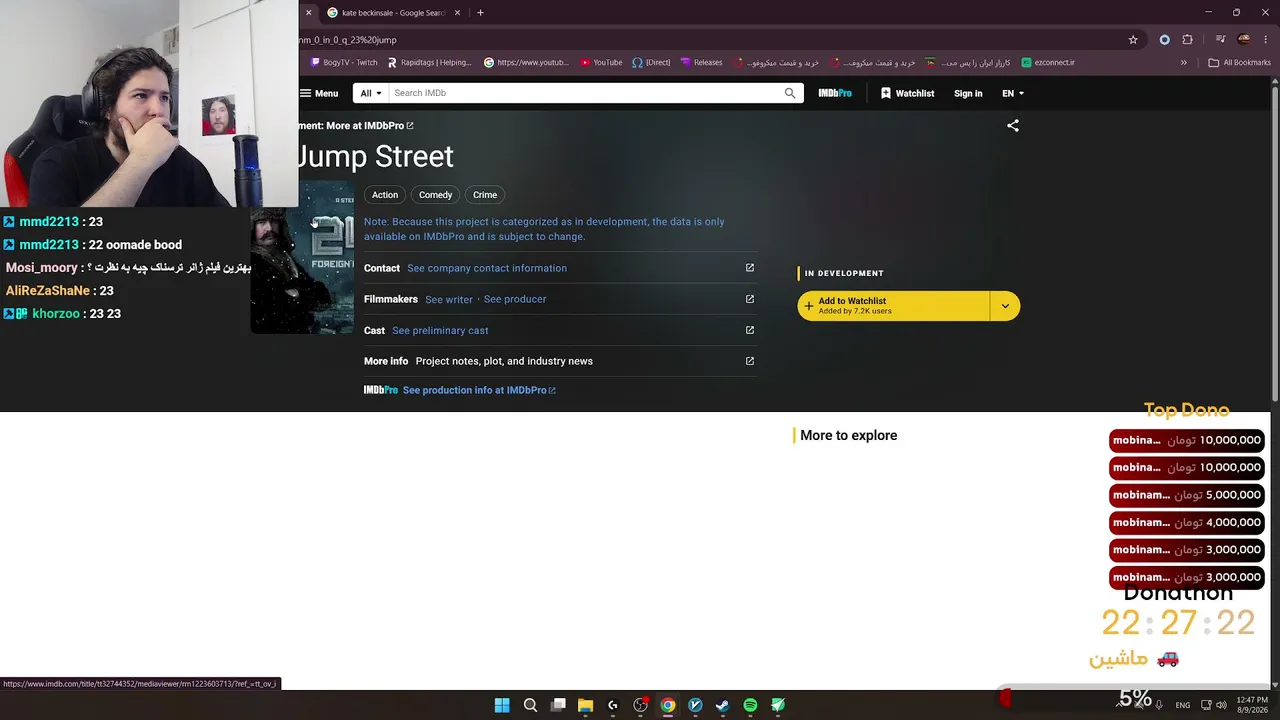Select the Crime genre chip
The height and width of the screenshot is (720, 1280).
point(485,195)
